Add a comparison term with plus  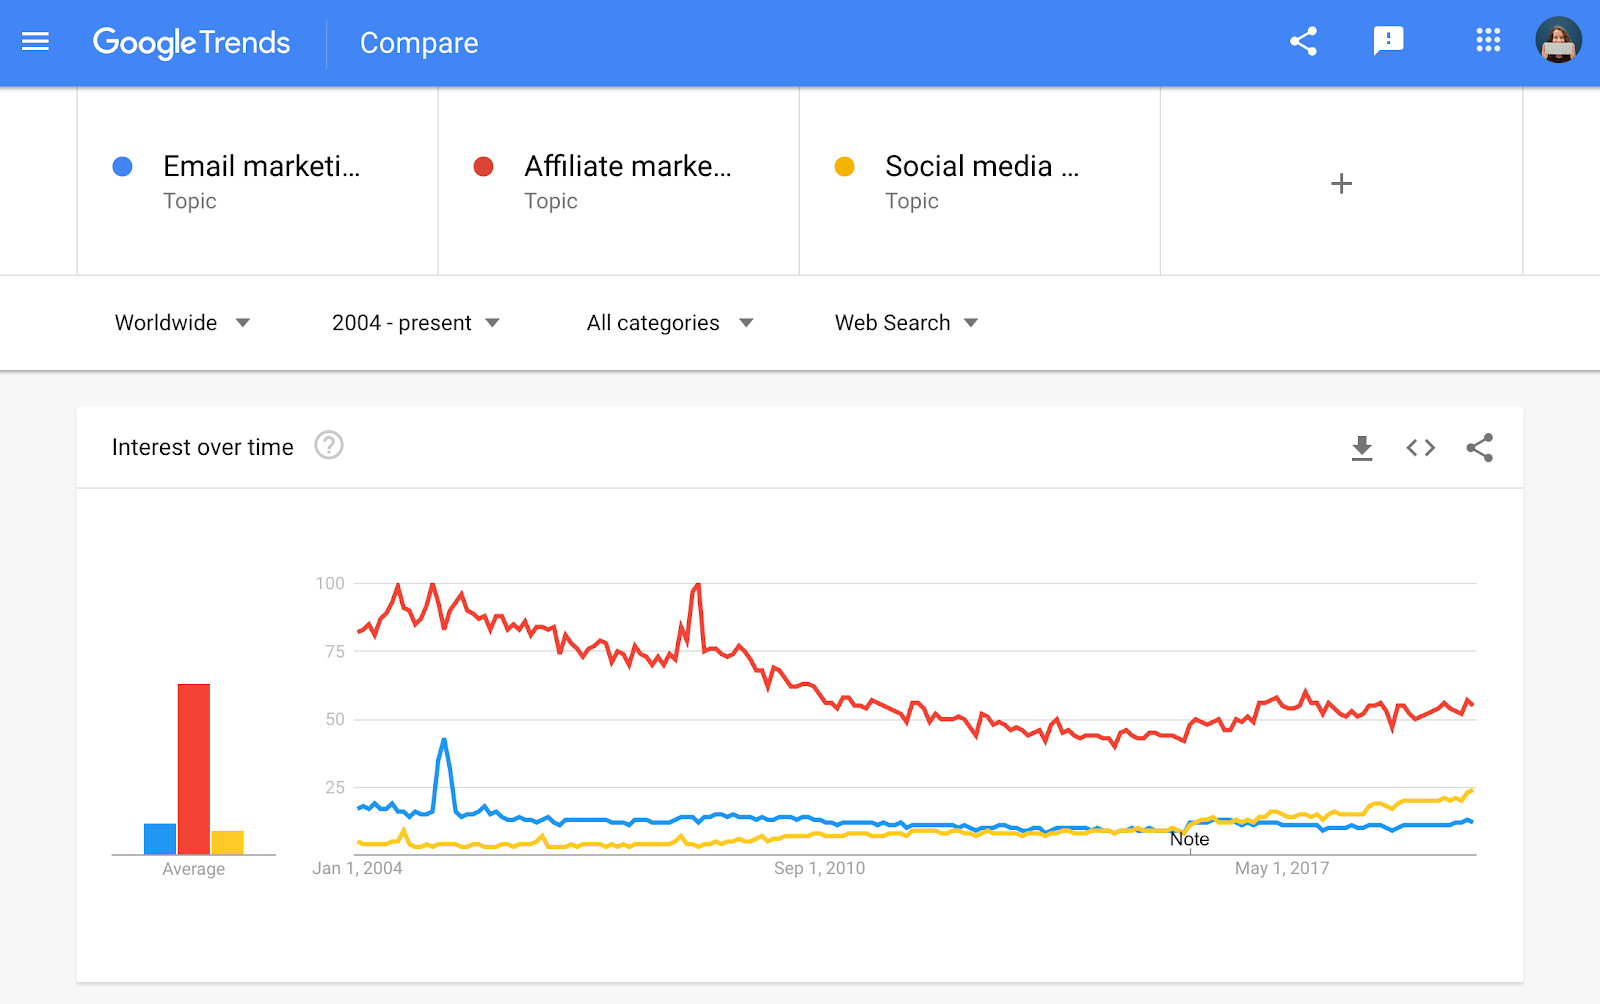[1341, 184]
